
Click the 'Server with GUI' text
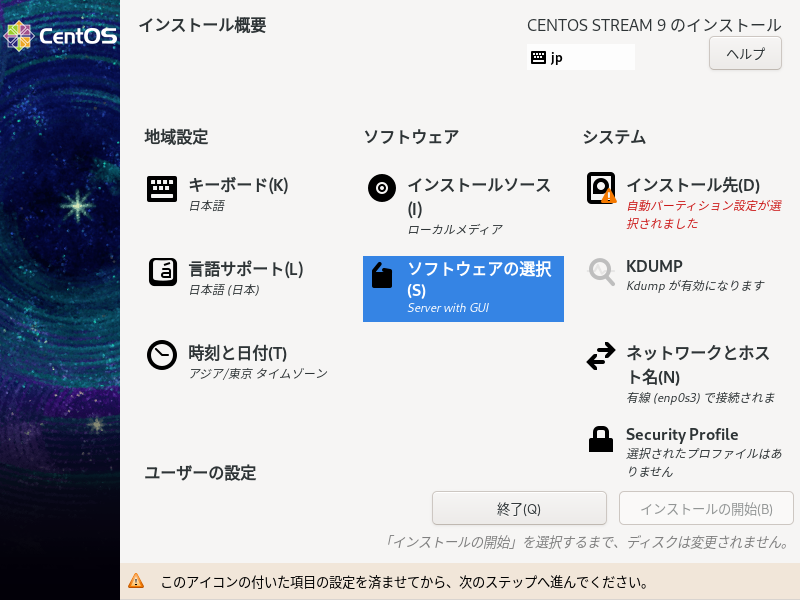pos(448,308)
